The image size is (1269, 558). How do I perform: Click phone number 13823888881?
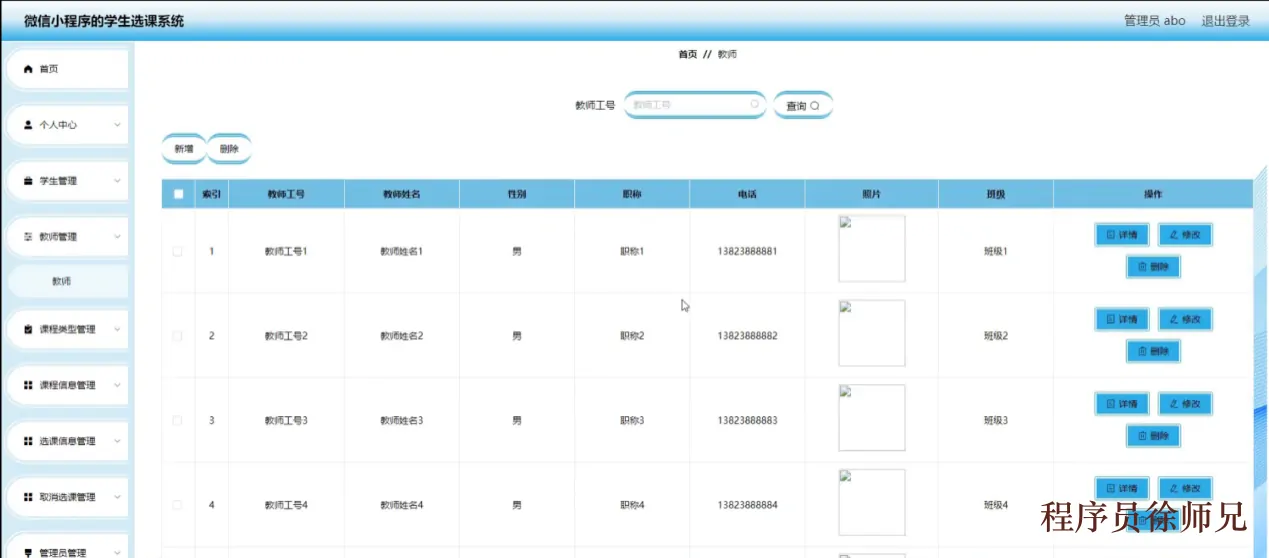pyautogui.click(x=747, y=251)
